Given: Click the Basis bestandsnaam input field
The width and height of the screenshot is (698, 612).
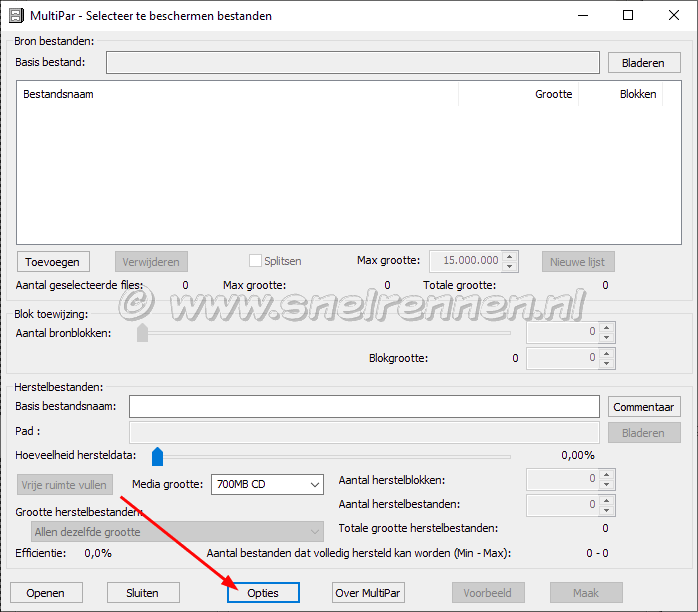Looking at the screenshot, I should point(364,406).
